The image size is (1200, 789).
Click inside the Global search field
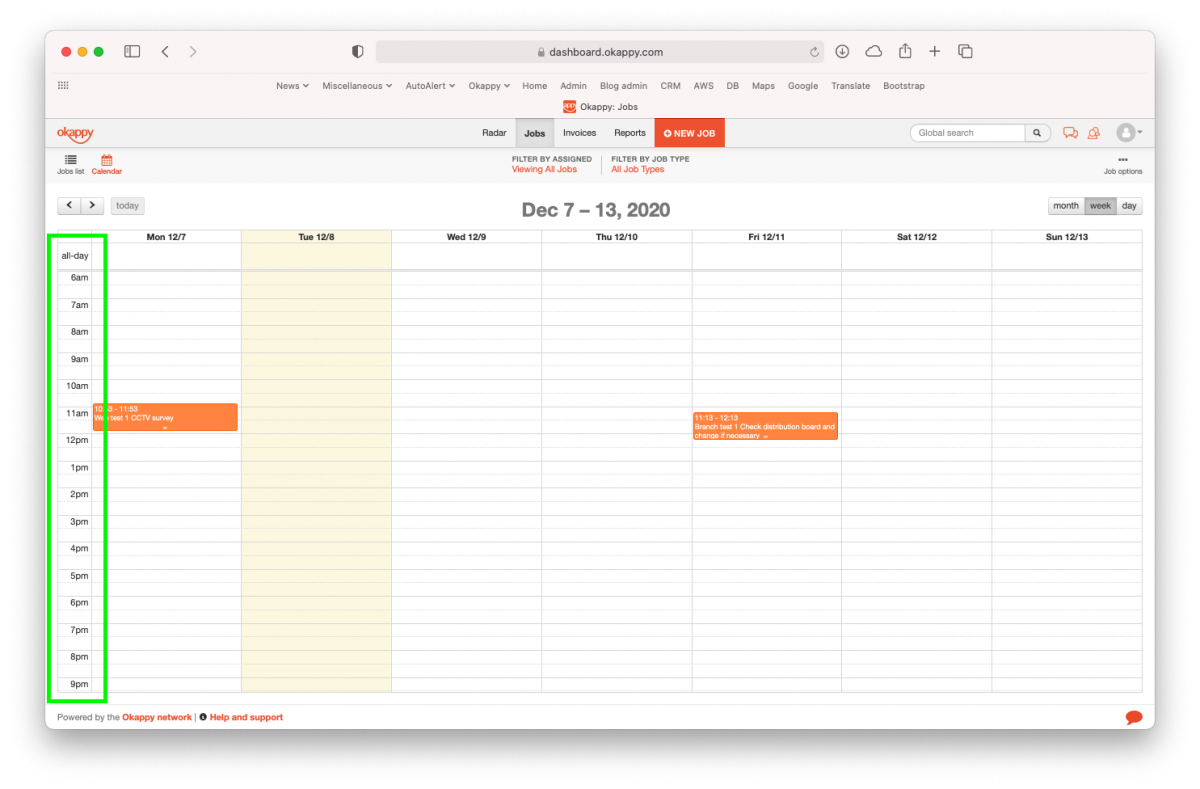[966, 132]
